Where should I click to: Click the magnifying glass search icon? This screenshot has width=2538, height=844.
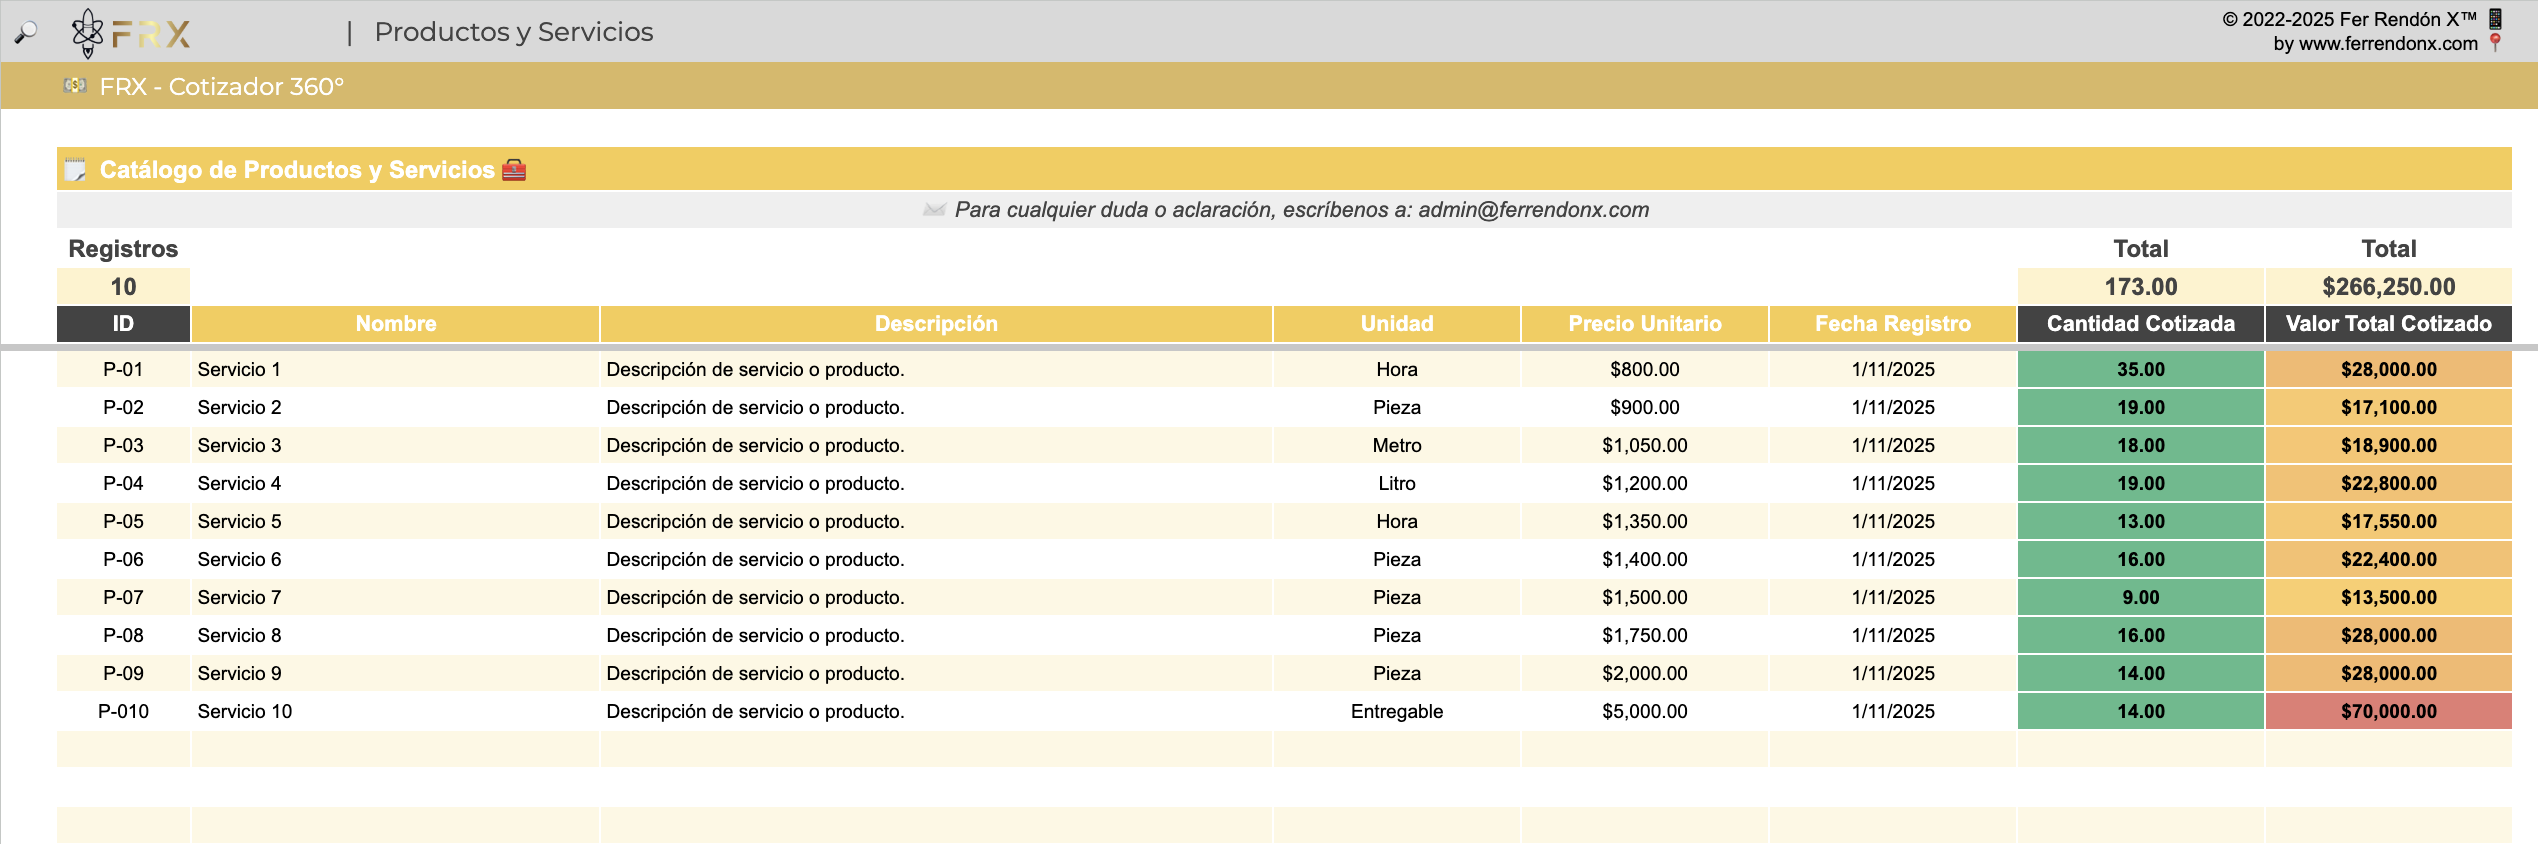[x=26, y=33]
